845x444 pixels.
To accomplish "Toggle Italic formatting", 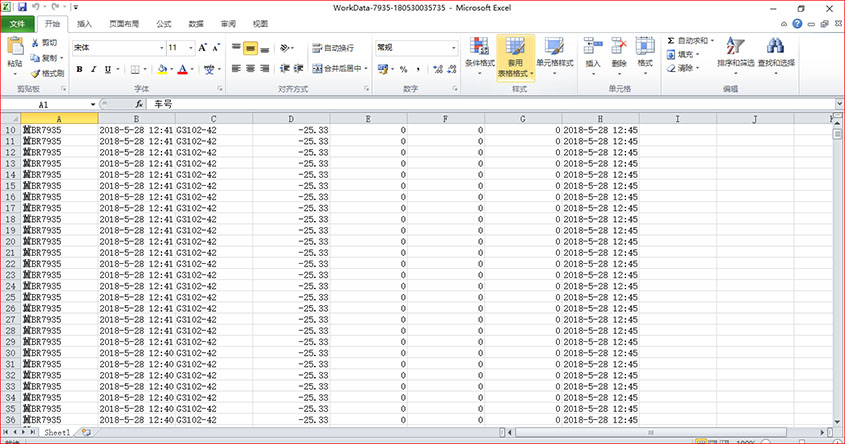I will pos(94,69).
